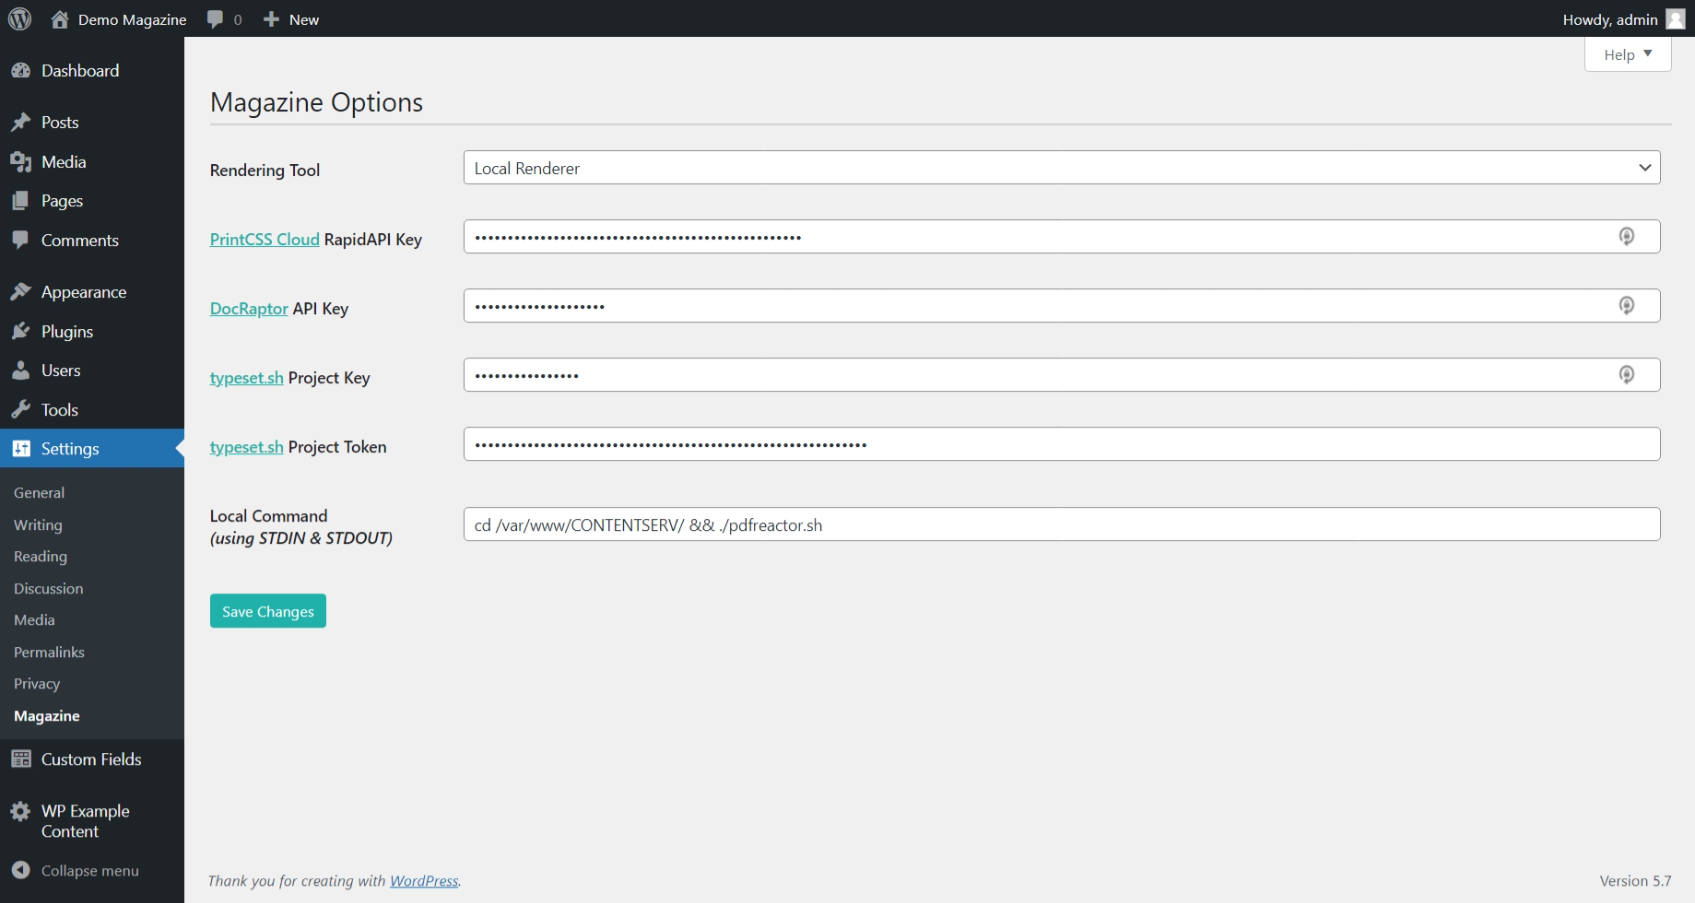Image resolution: width=1695 pixels, height=903 pixels.
Task: Open the Media library via its icon
Action: [22, 161]
